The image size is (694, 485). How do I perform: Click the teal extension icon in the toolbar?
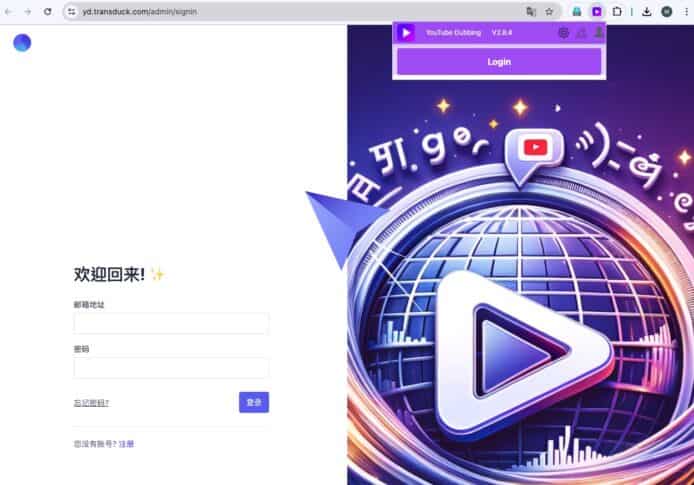pyautogui.click(x=577, y=11)
